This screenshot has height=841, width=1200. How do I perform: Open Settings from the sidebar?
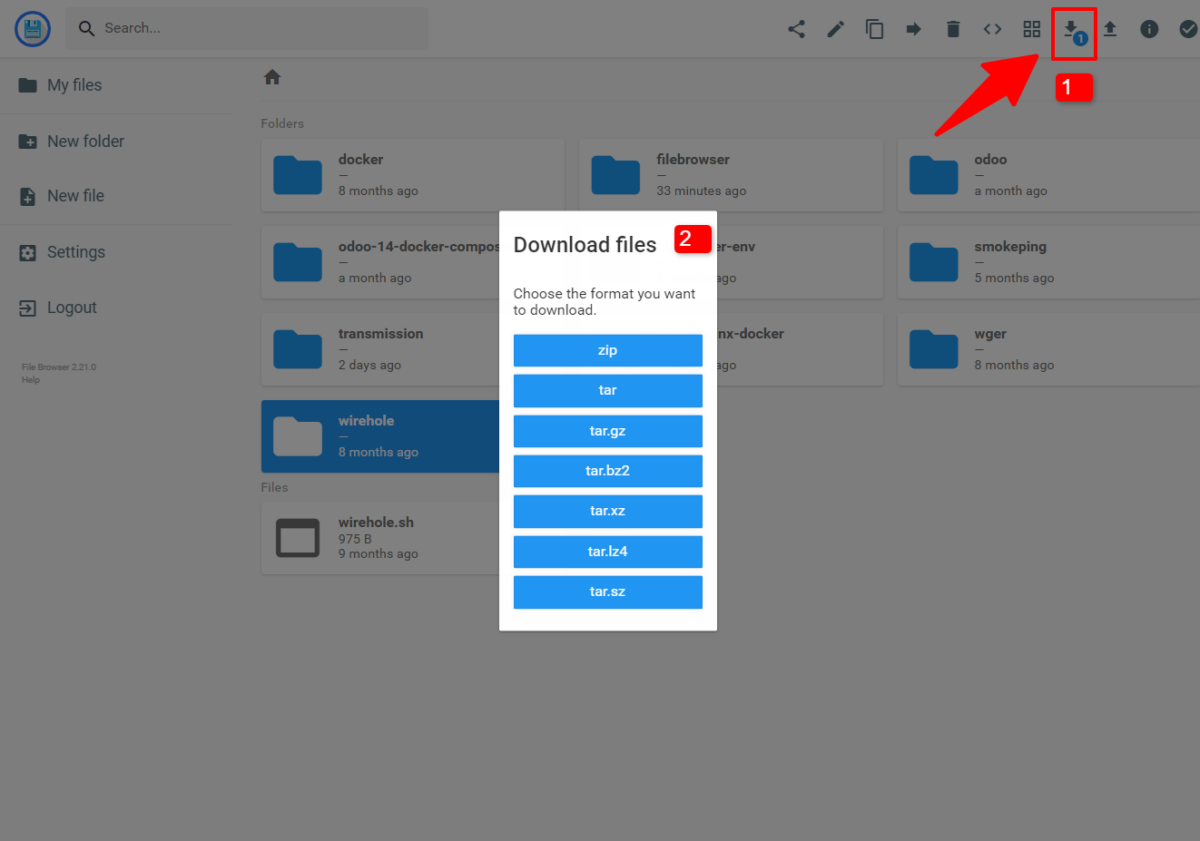pyautogui.click(x=76, y=252)
